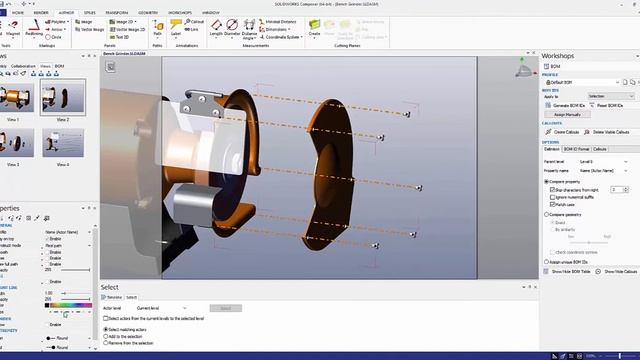Insert an Image panel
640x360 pixels.
tap(84, 22)
